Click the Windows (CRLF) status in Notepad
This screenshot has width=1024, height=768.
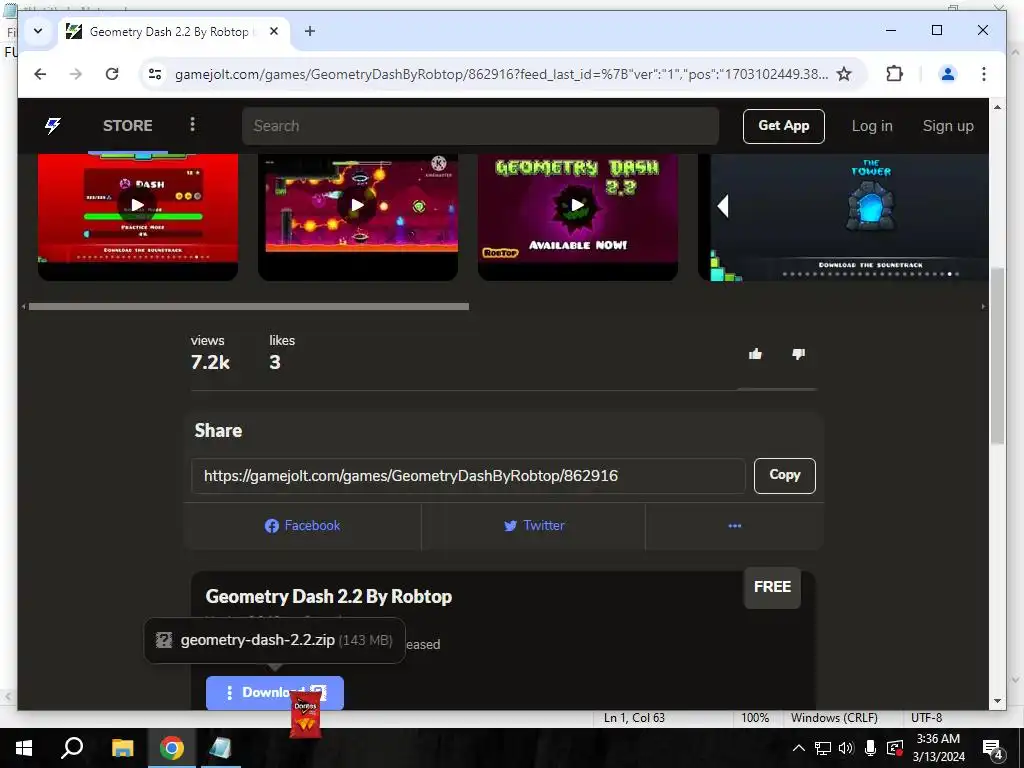(x=834, y=718)
